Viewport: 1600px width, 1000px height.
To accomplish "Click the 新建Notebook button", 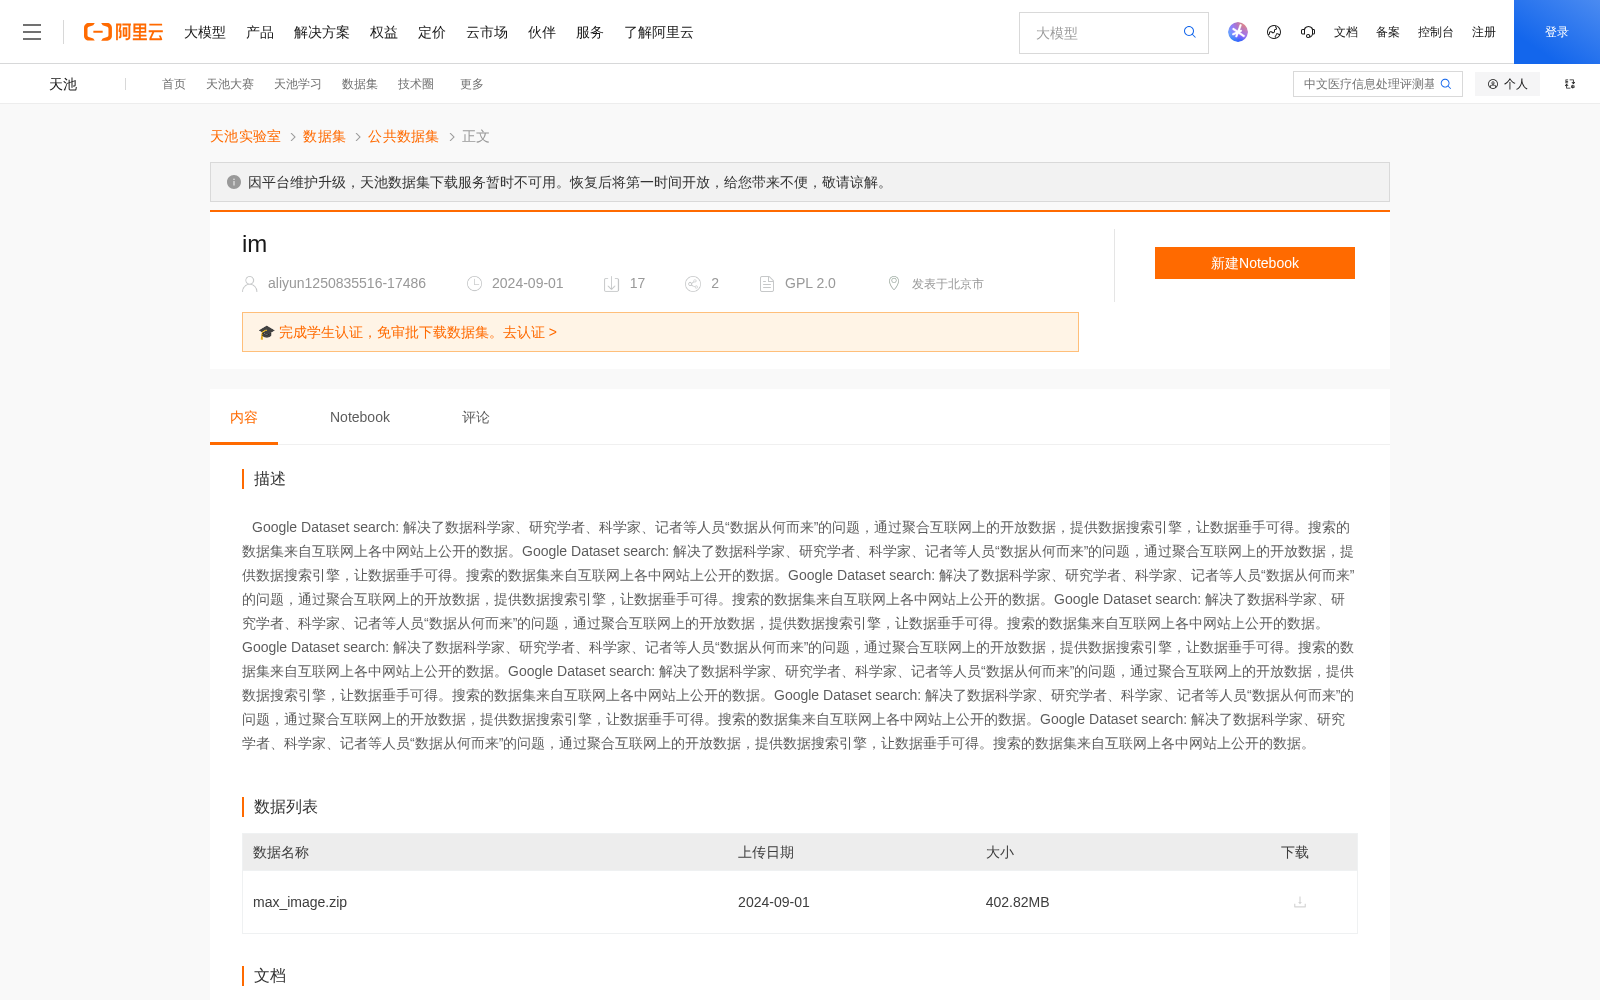I will click(x=1255, y=263).
